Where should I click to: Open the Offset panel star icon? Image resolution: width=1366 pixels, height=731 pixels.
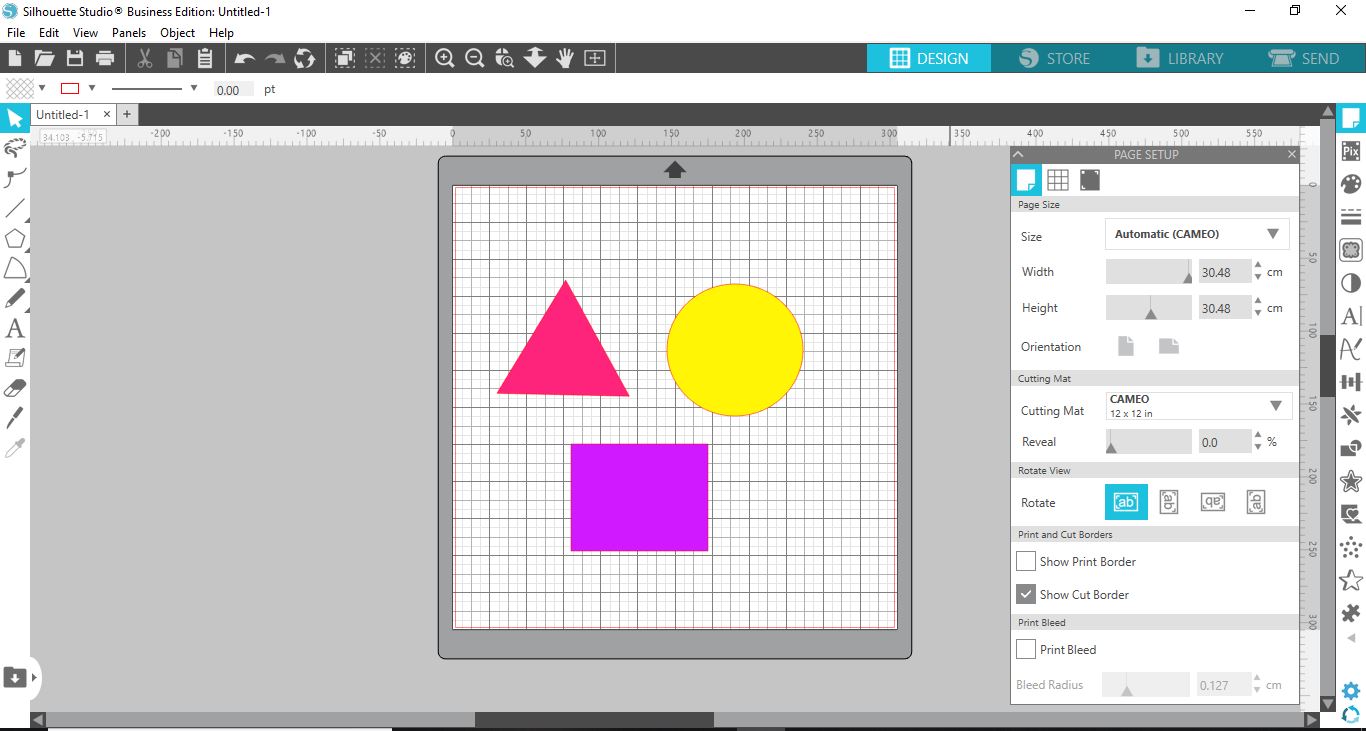pyautogui.click(x=1350, y=480)
